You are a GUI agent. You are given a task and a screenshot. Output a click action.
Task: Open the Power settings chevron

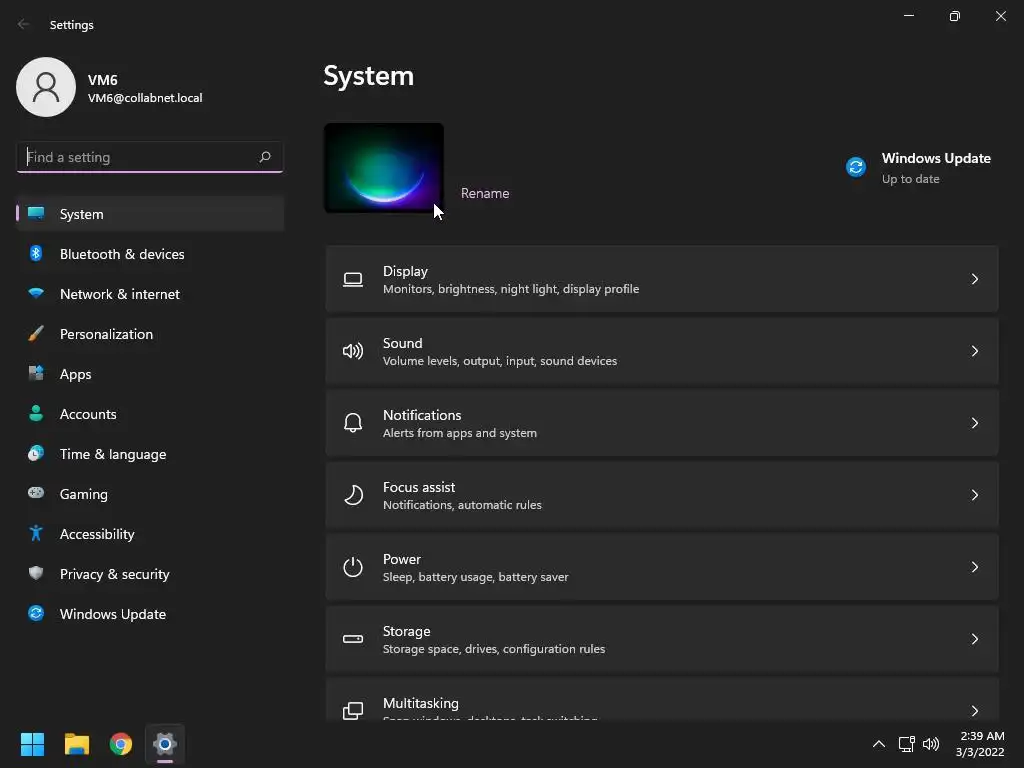975,567
